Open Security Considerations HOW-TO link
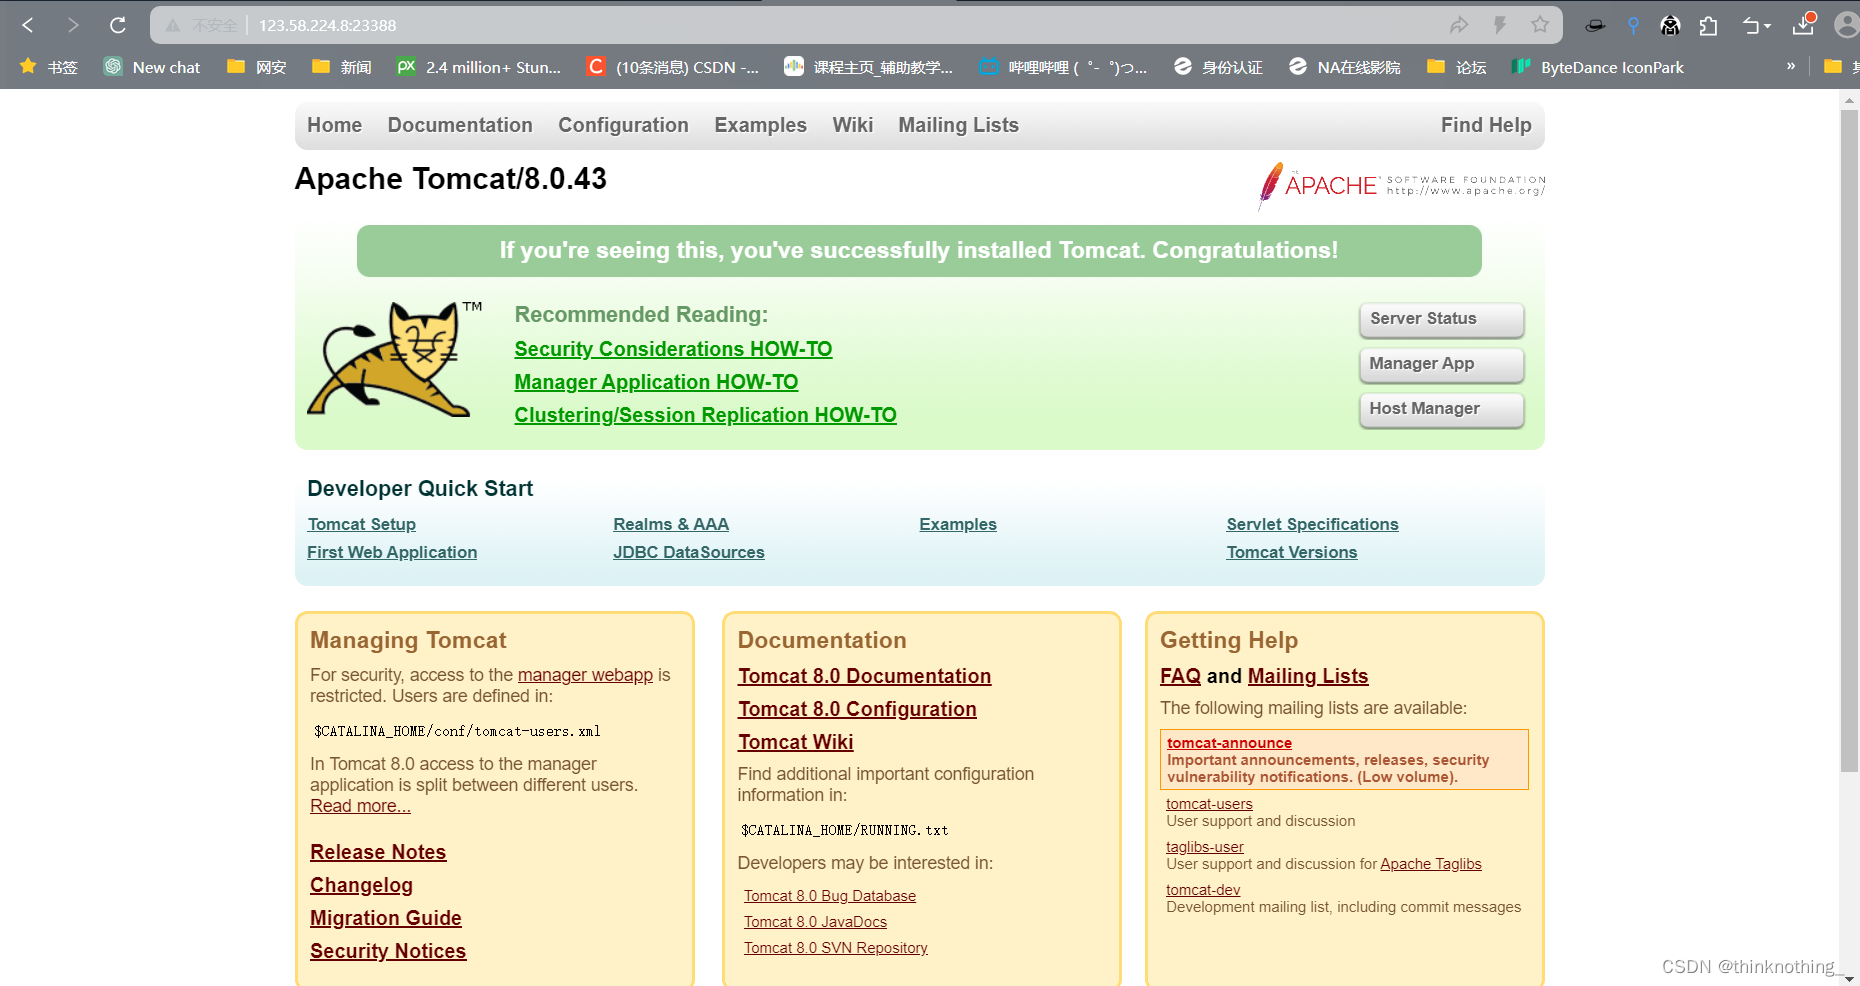This screenshot has width=1860, height=986. click(673, 348)
